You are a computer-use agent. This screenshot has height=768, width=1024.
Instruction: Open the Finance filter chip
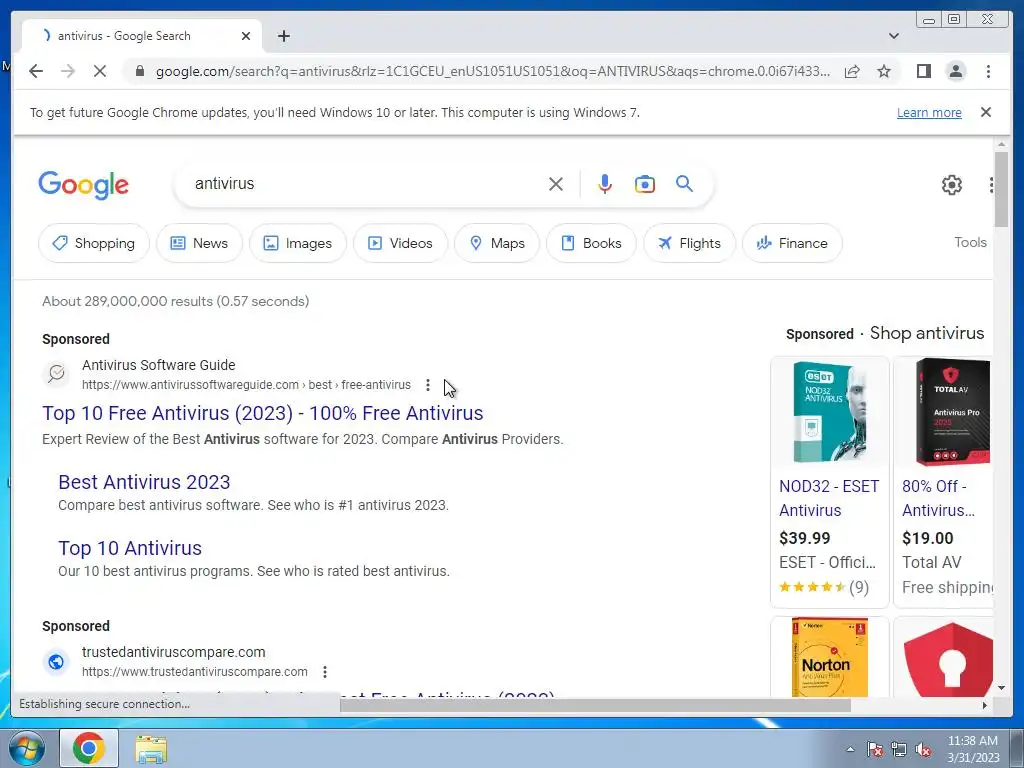click(x=792, y=243)
